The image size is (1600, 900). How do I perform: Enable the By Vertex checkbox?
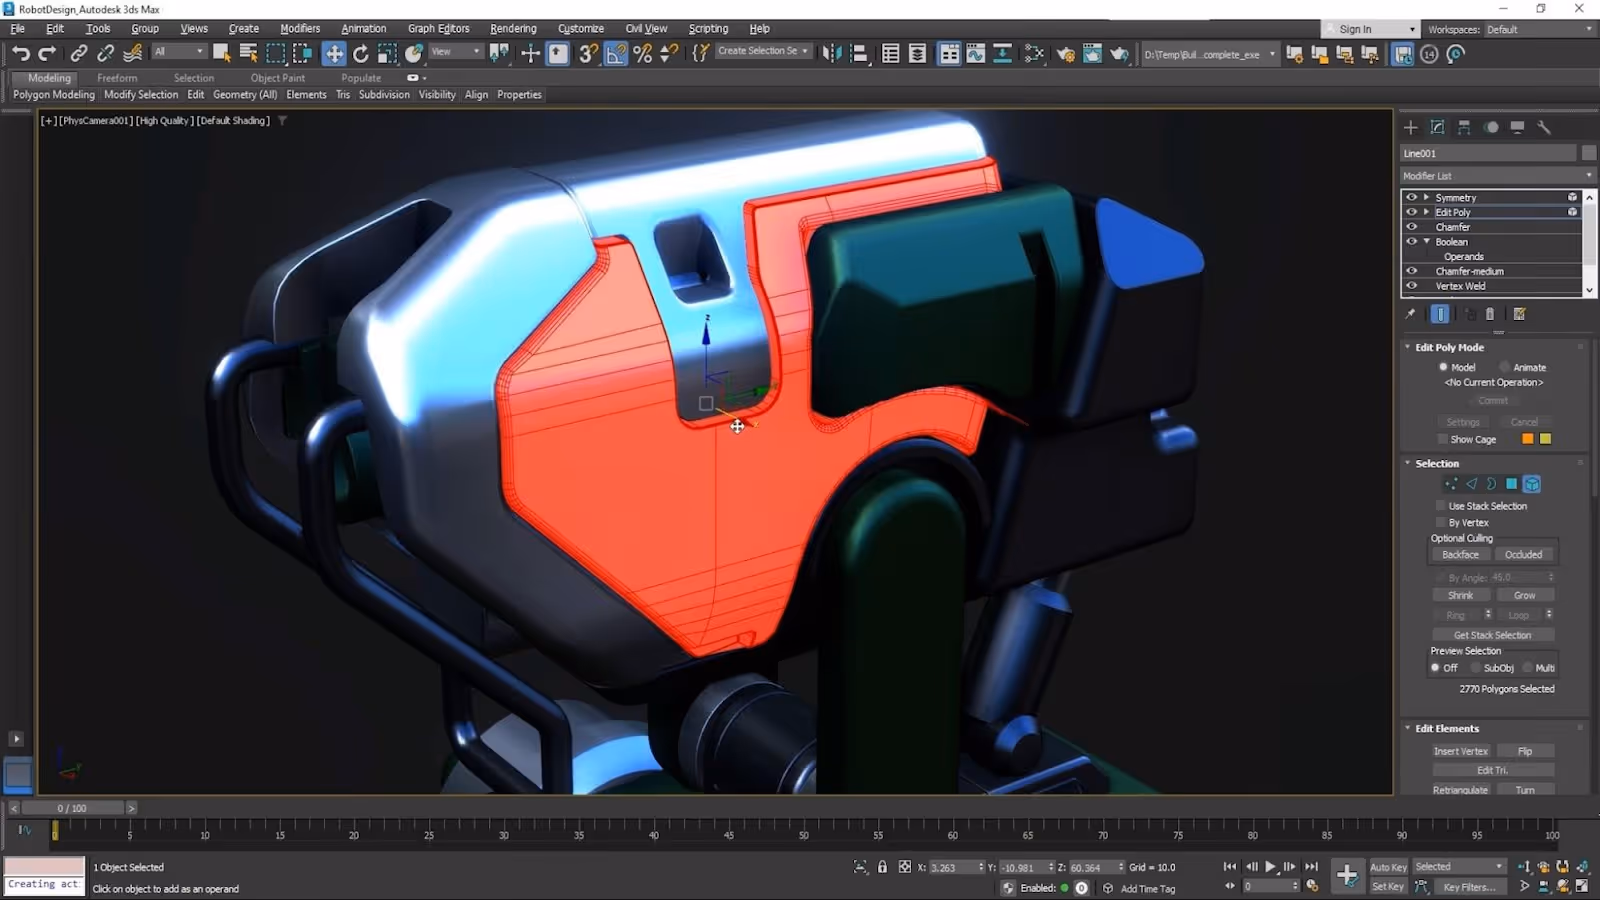click(1441, 522)
